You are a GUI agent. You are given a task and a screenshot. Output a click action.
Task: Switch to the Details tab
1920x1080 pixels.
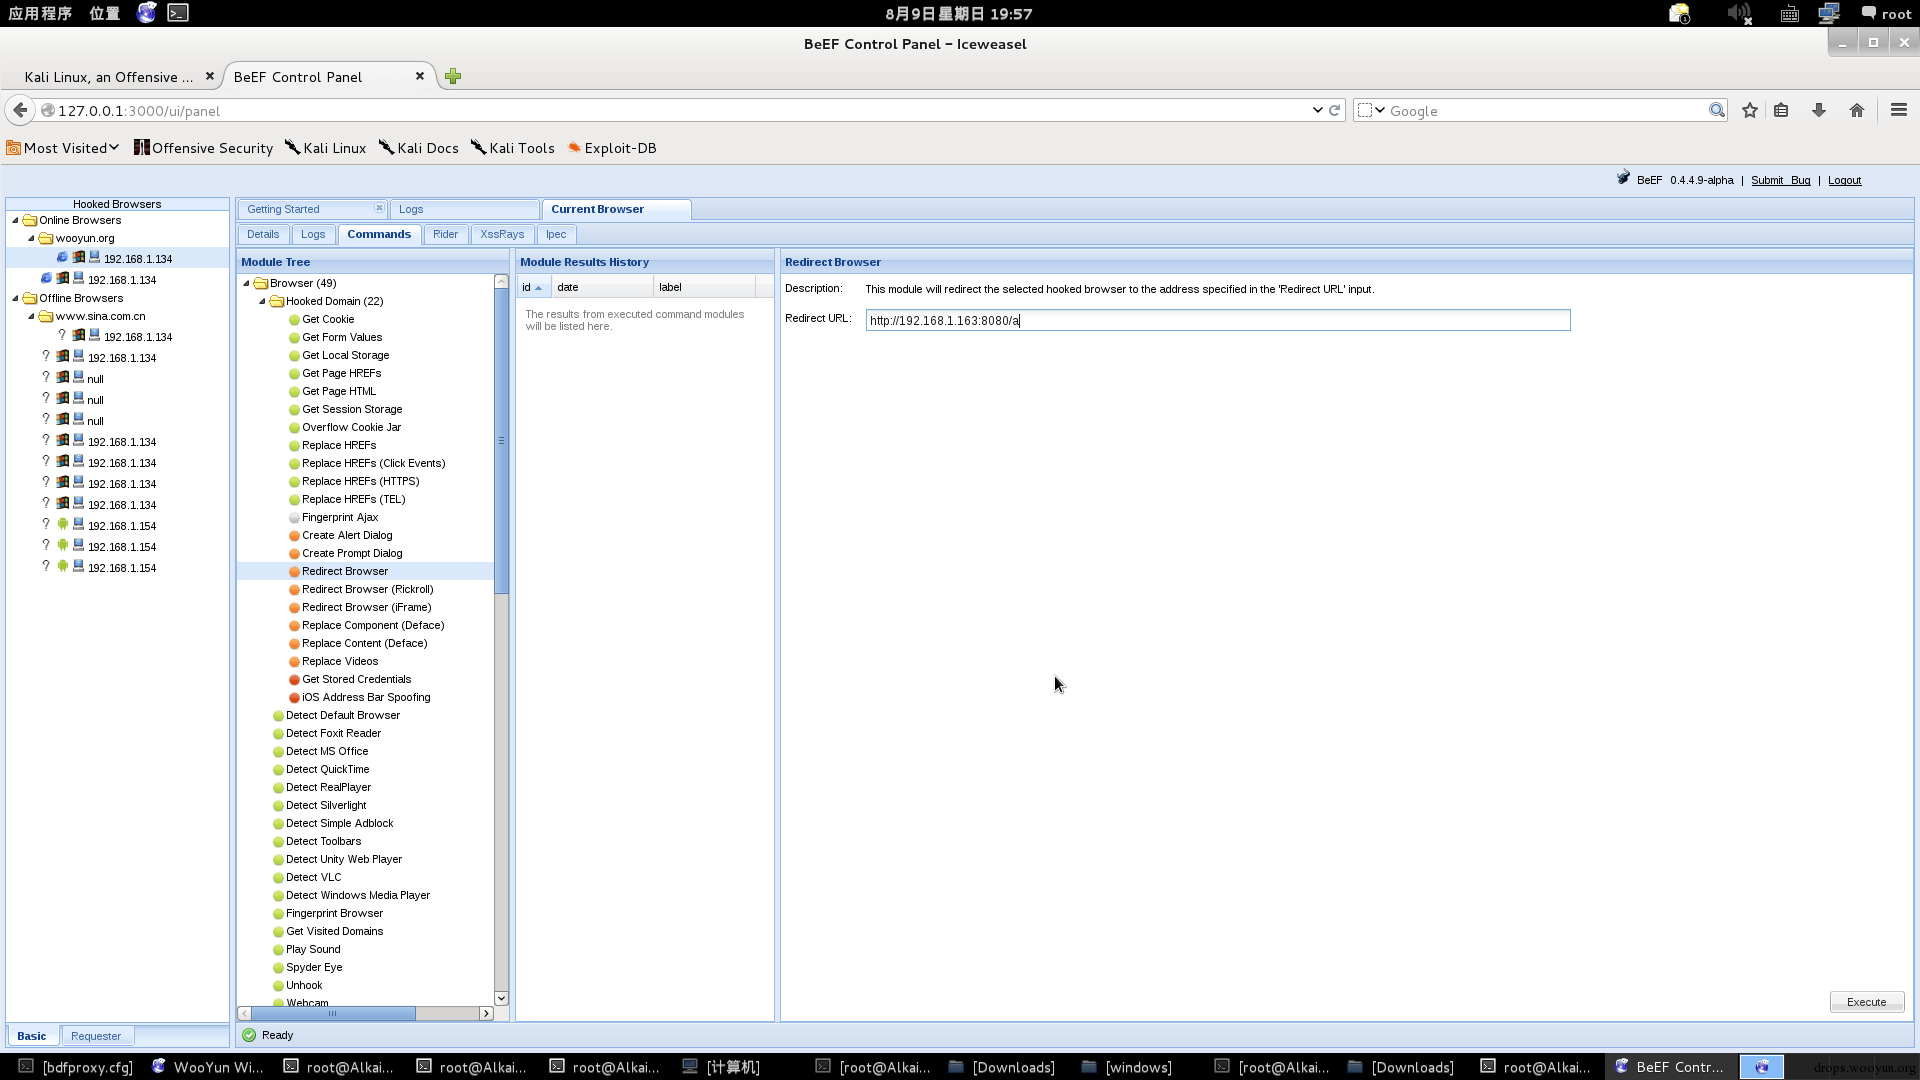pos(263,234)
